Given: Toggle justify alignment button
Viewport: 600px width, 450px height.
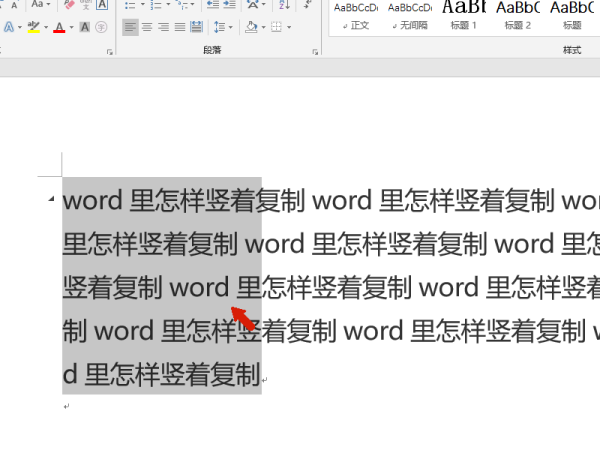Looking at the screenshot, I should 180,27.
